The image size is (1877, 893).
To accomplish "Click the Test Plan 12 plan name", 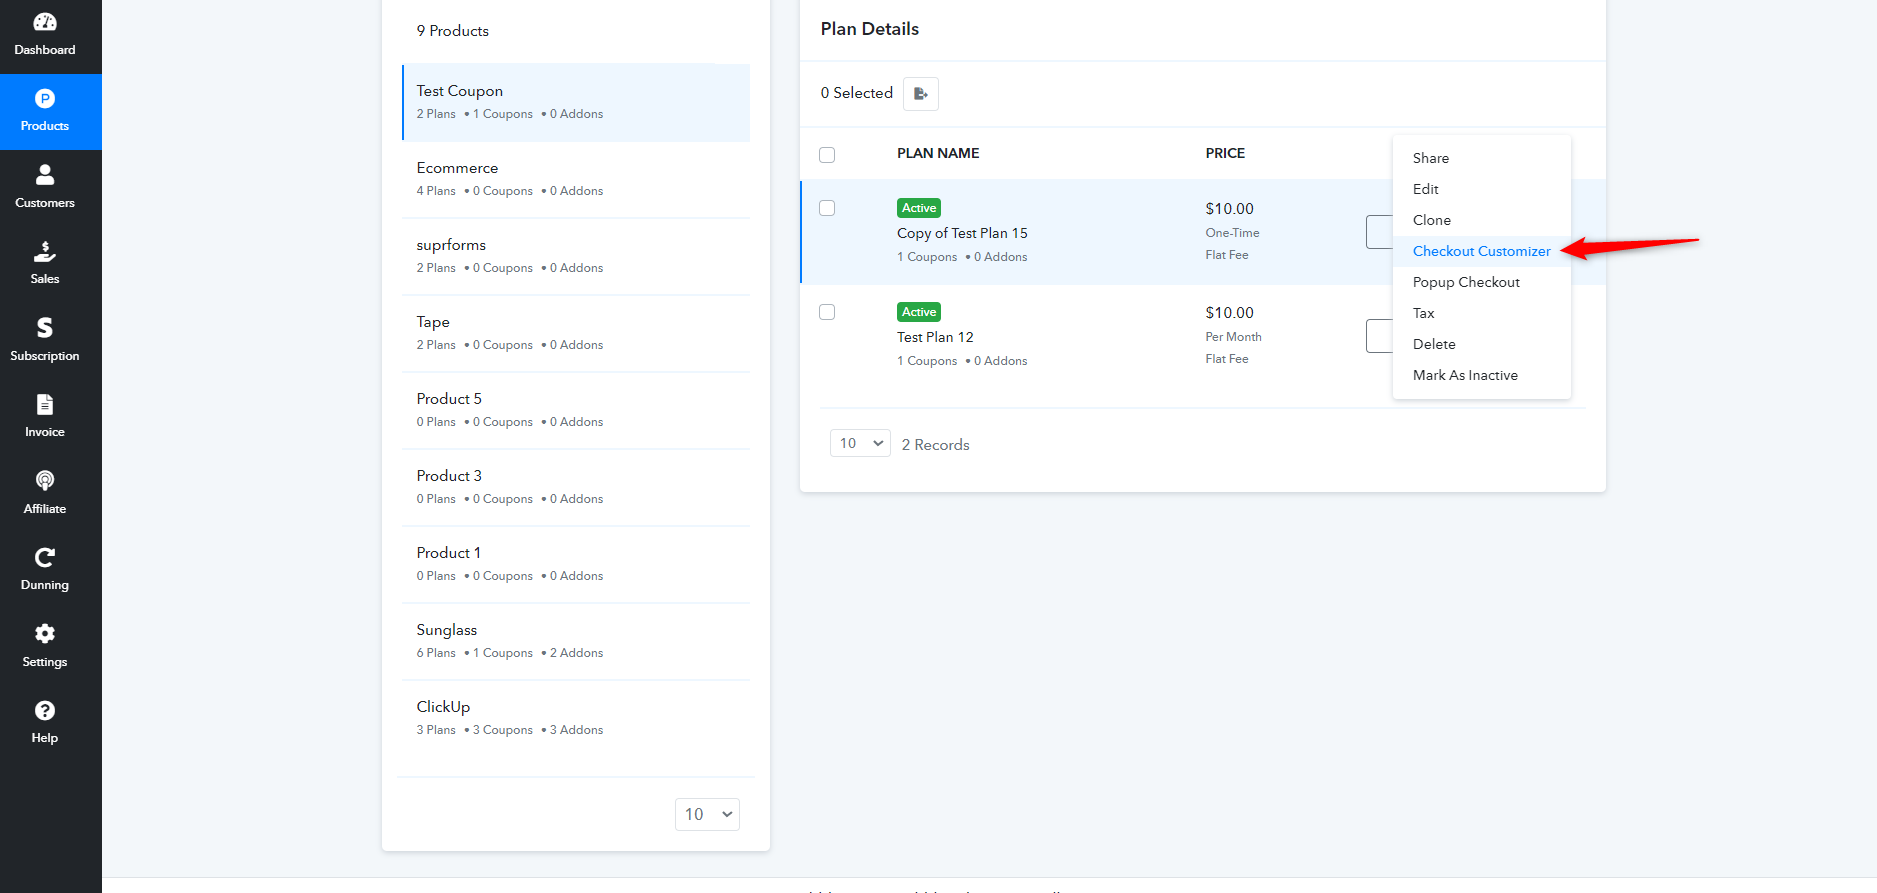I will click(x=935, y=337).
